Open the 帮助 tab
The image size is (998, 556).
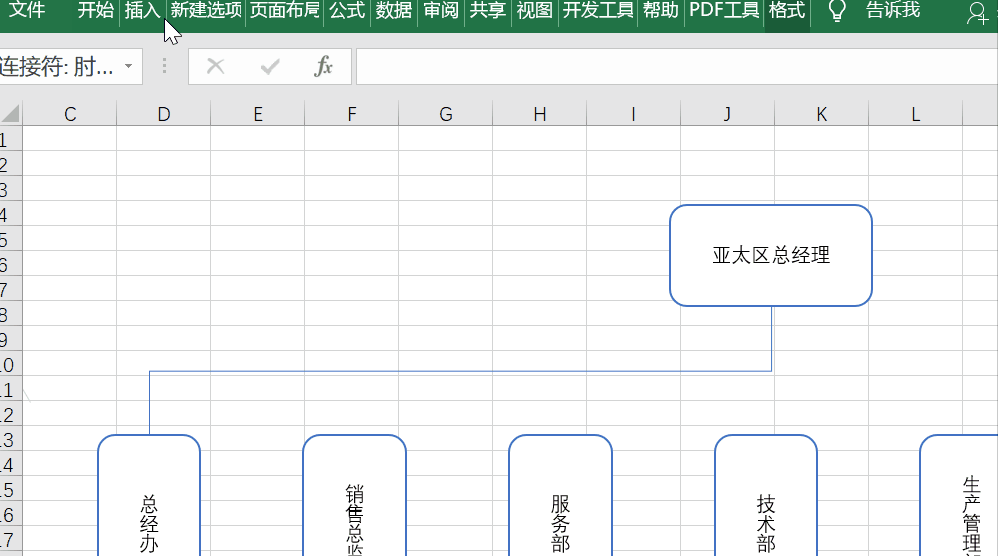pos(661,10)
